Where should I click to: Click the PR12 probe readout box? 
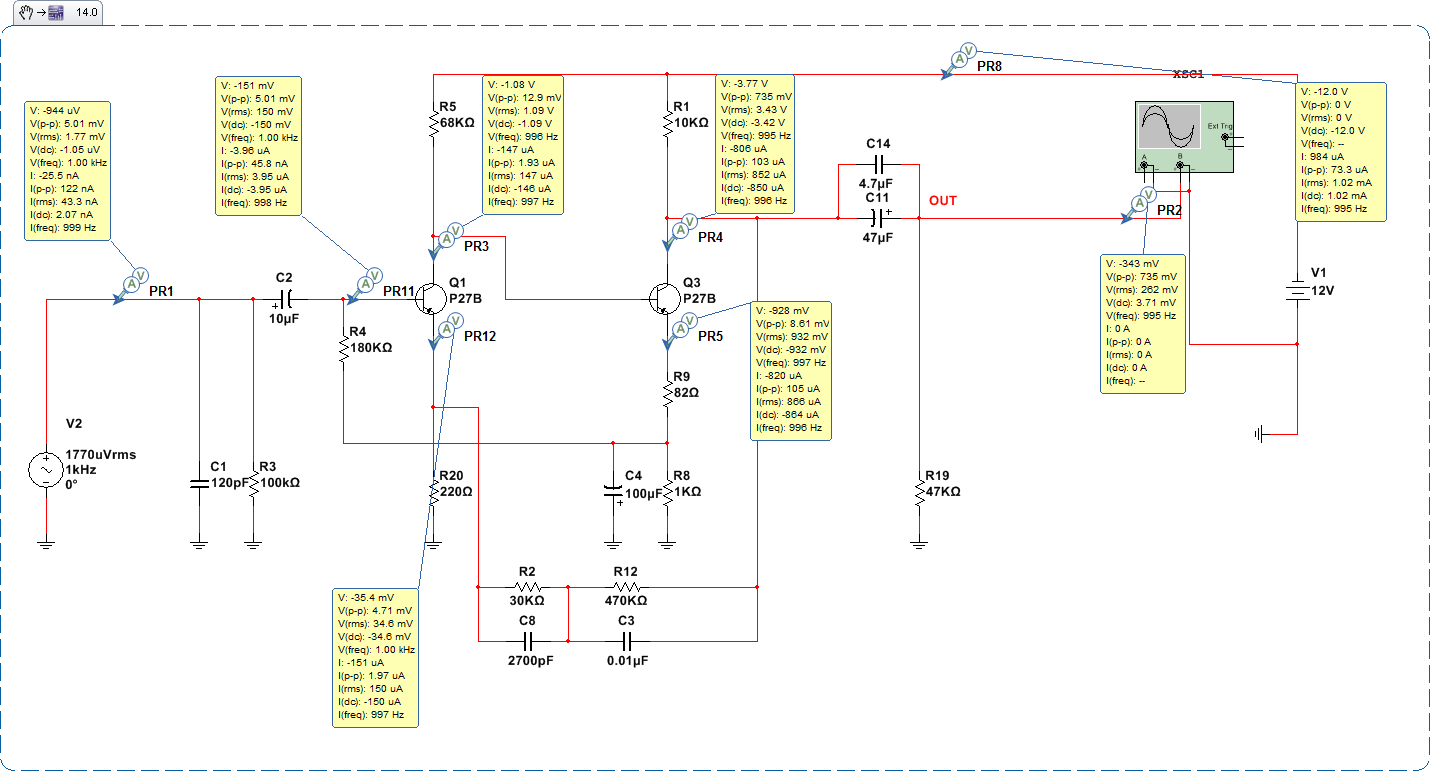tap(376, 658)
